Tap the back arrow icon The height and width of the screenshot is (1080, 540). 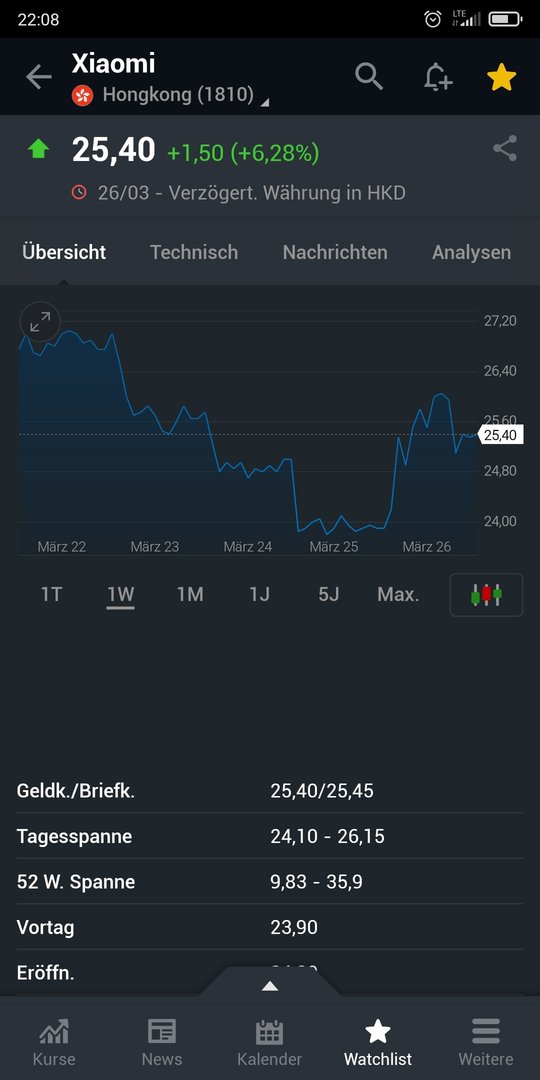point(39,77)
